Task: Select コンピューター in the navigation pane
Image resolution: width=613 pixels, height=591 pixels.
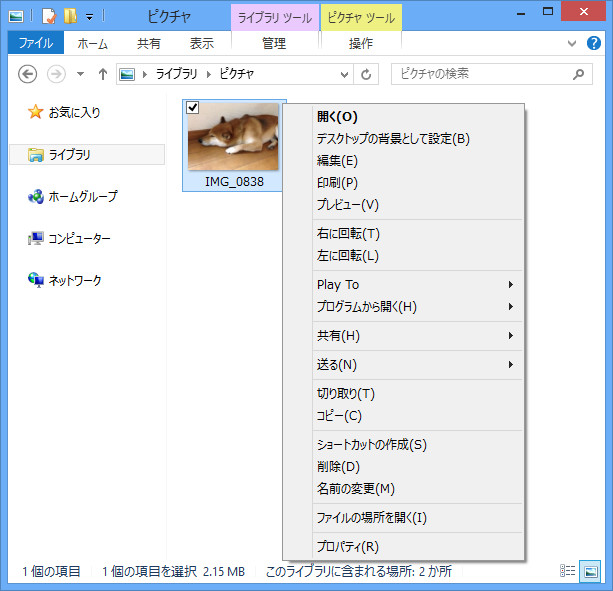Action: tap(79, 238)
